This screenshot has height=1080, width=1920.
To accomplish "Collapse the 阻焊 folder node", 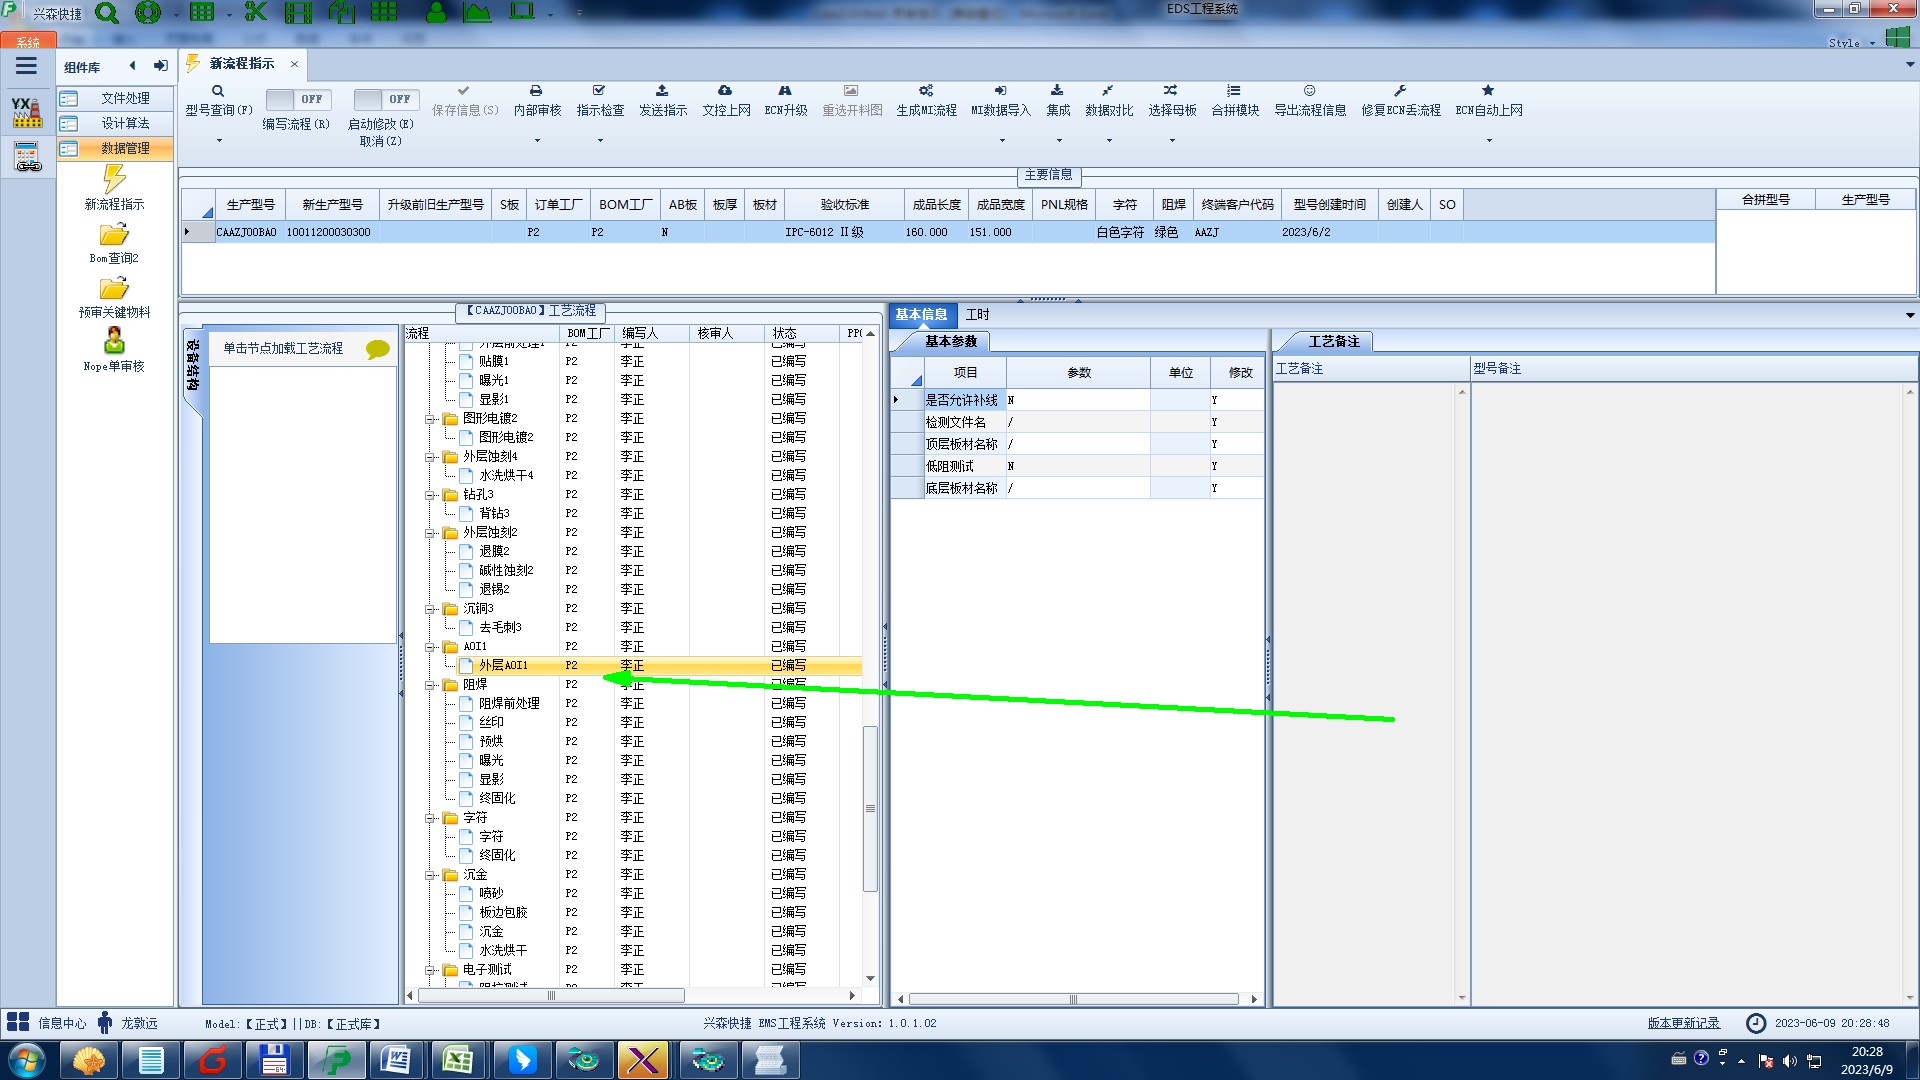I will (x=430, y=685).
